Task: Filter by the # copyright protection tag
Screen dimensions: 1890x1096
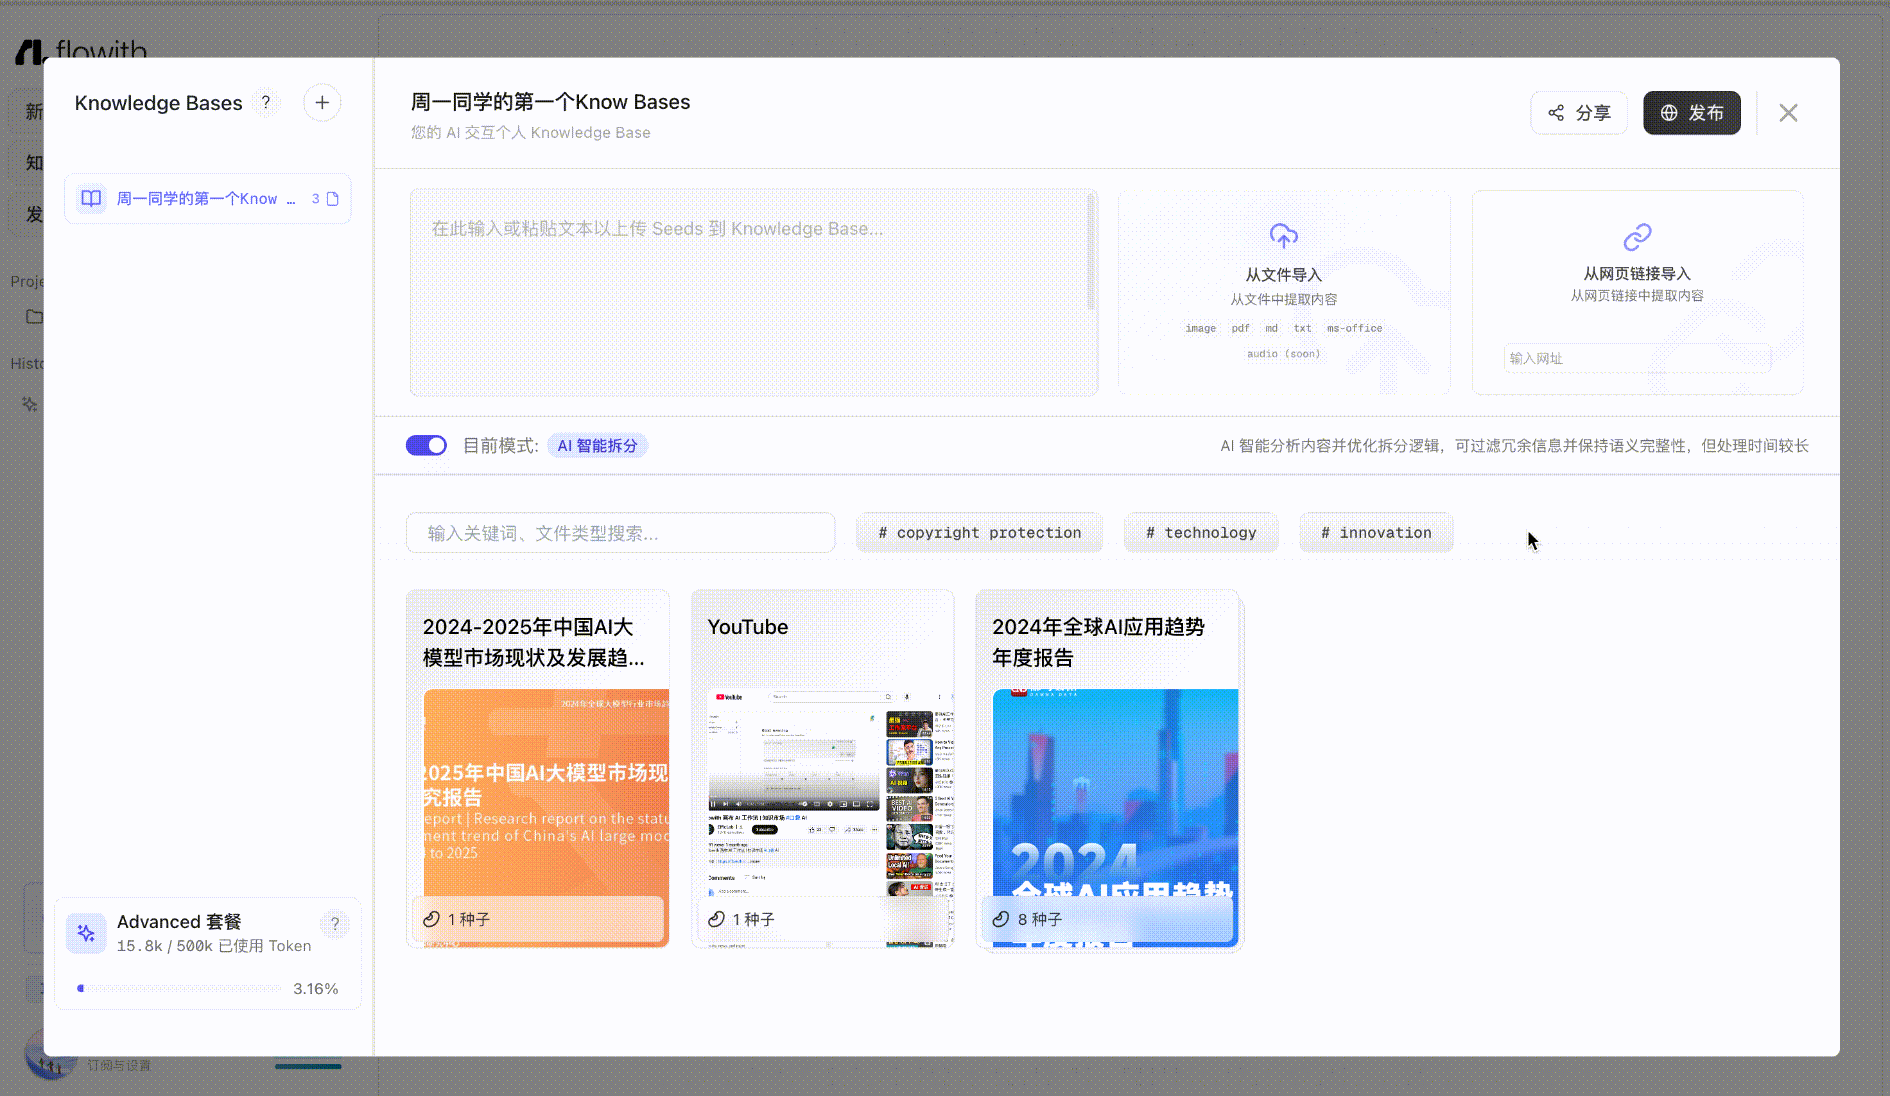Action: 979,533
